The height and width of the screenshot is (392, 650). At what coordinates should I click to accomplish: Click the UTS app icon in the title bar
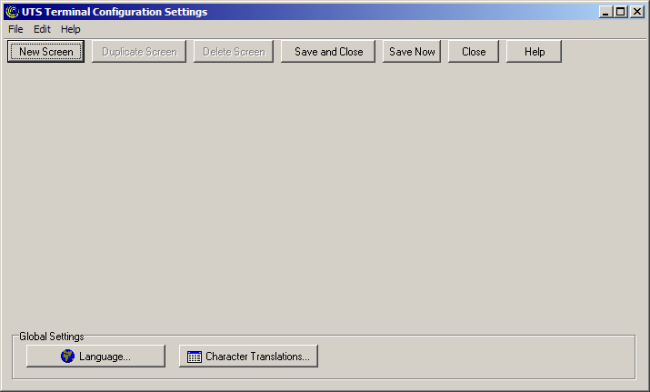(x=12, y=12)
